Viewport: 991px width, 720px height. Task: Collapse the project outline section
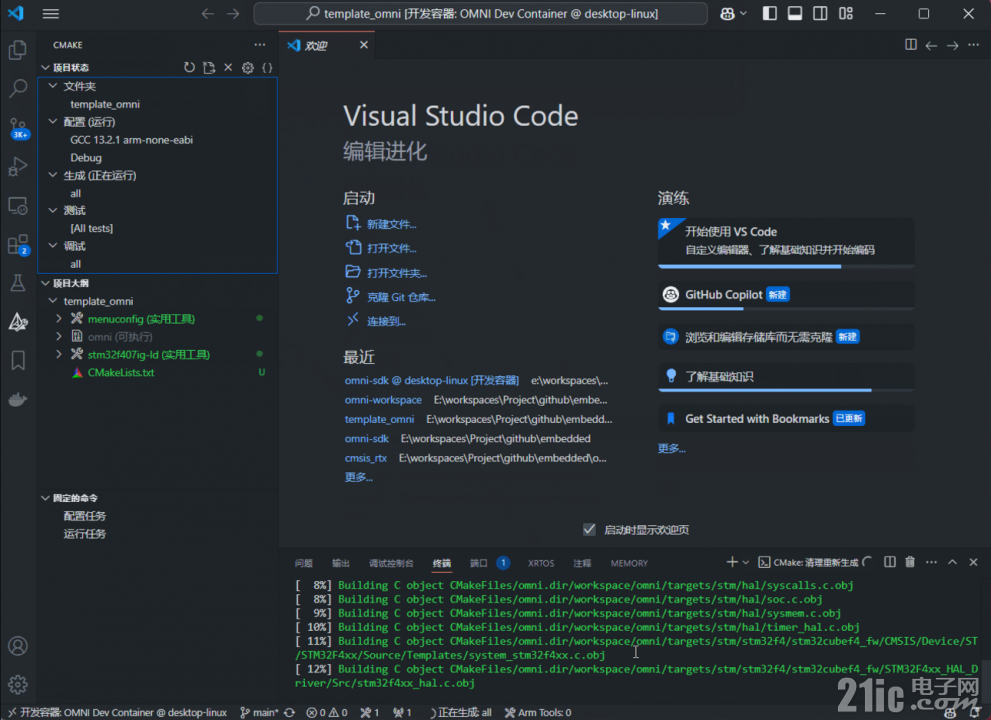point(46,283)
